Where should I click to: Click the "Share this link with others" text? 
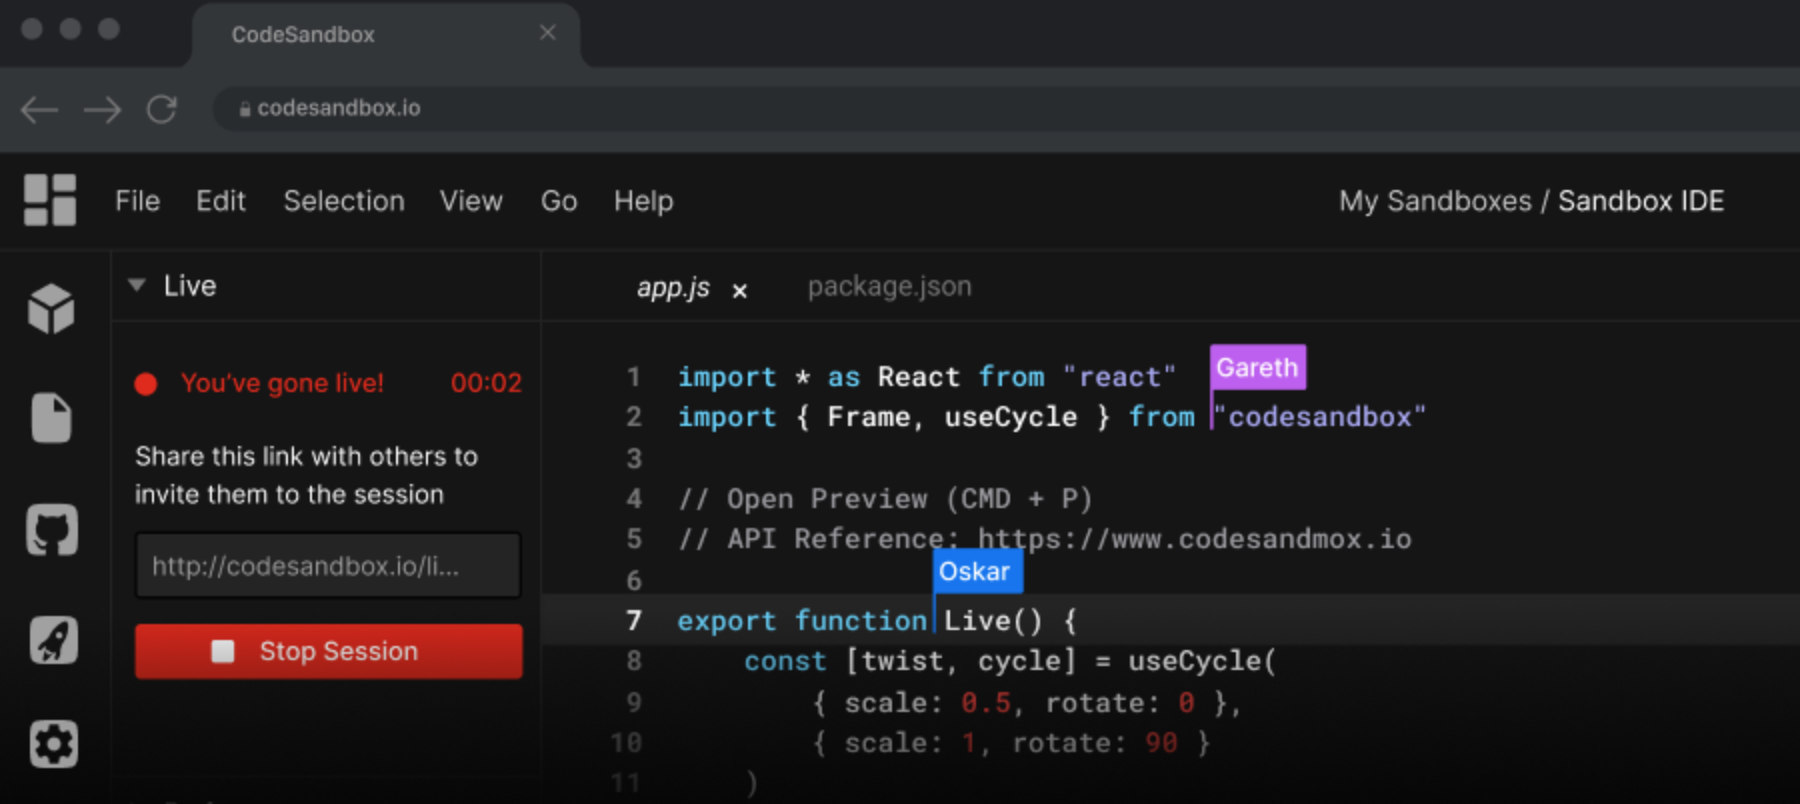point(306,475)
